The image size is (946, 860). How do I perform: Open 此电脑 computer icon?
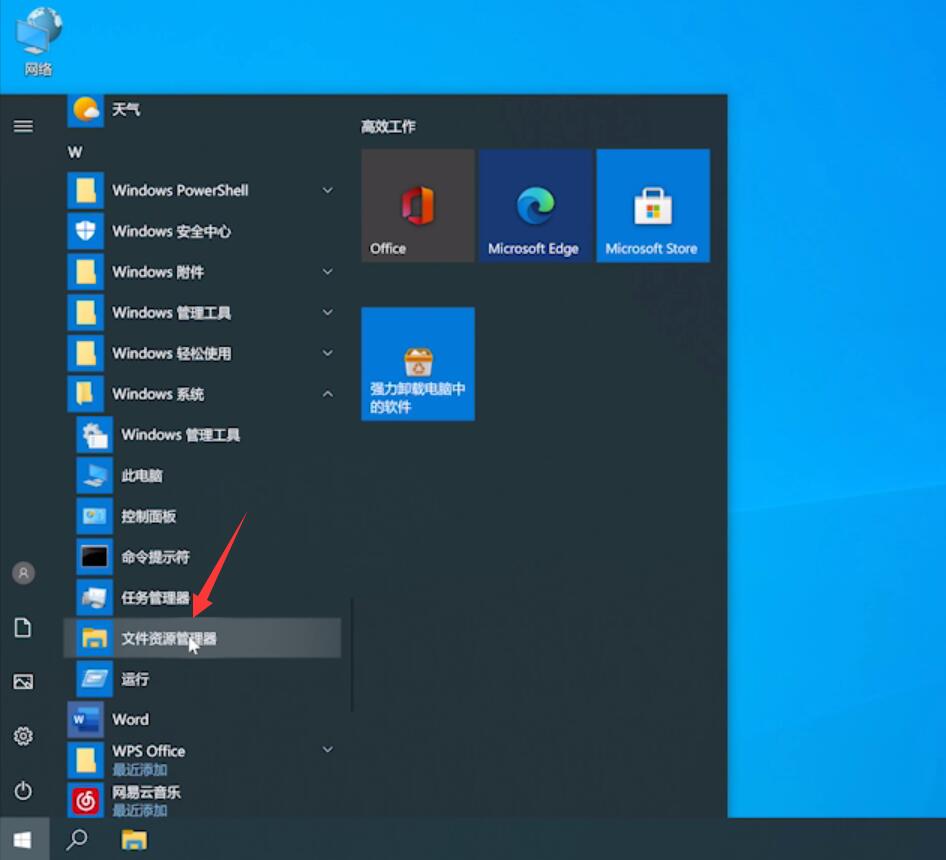(94, 476)
